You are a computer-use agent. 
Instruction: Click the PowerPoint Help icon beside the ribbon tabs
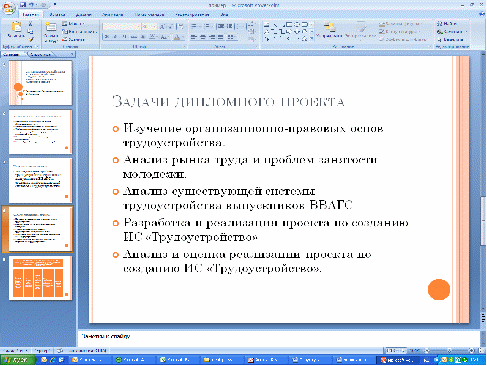click(481, 14)
